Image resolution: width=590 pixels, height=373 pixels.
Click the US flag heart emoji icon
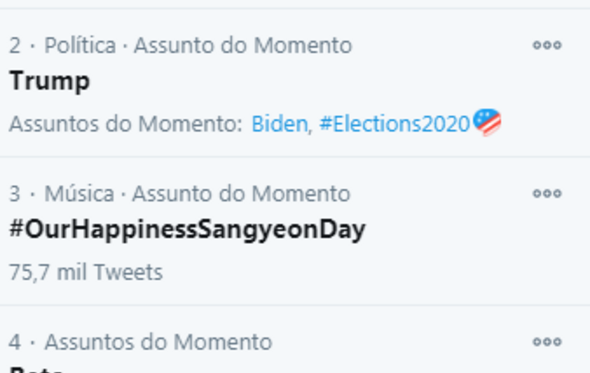pyautogui.click(x=487, y=122)
